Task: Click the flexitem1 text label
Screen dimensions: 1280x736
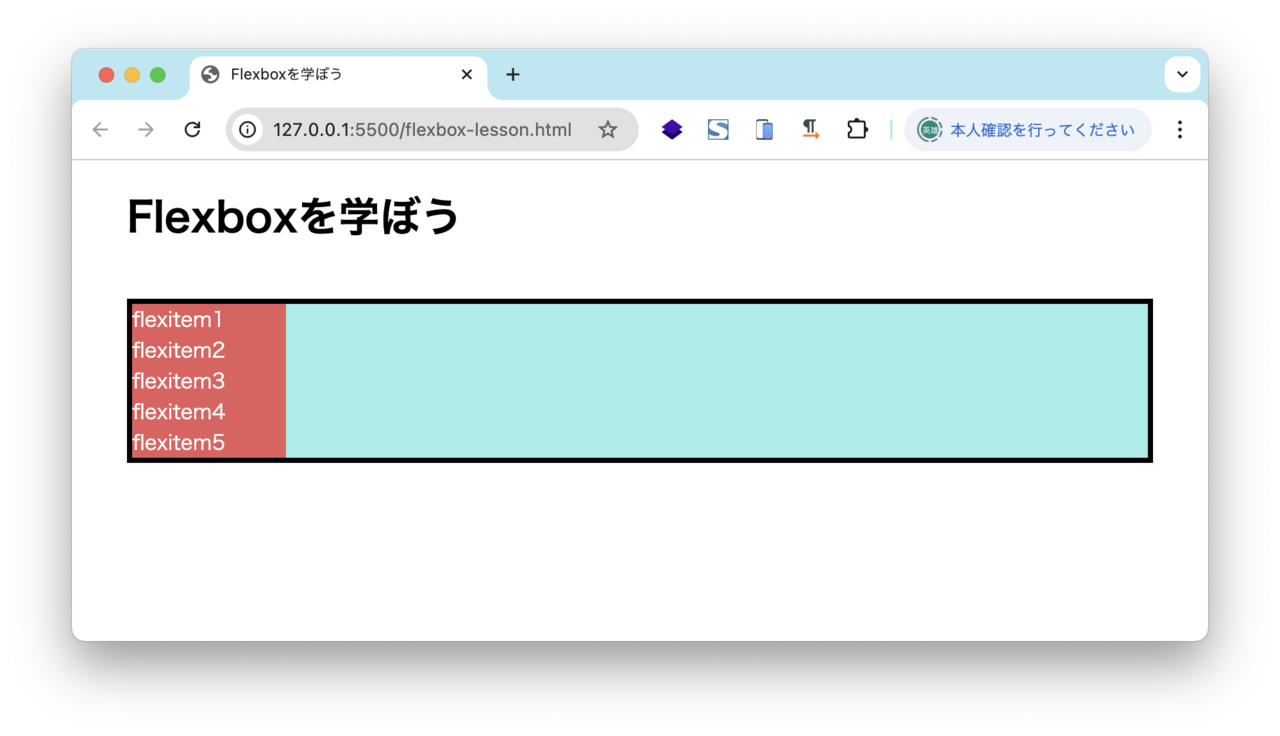Action: coord(177,319)
